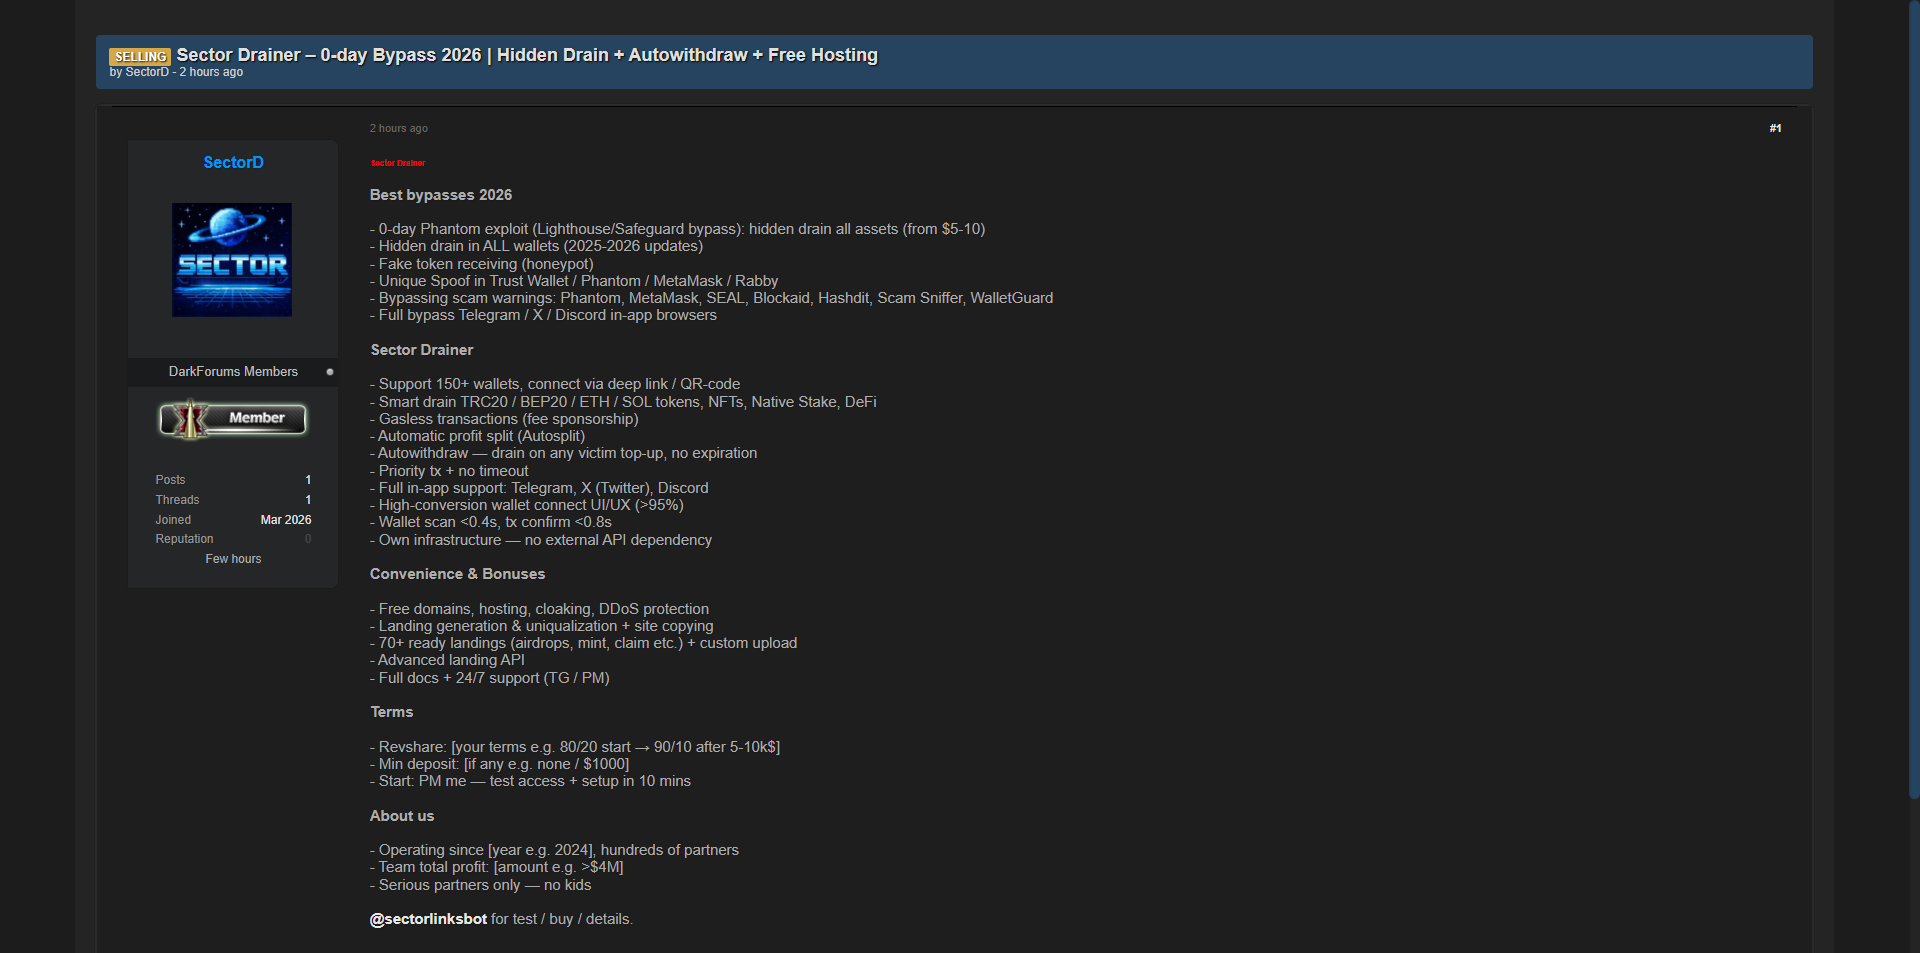
Task: Click the page vertical scrollbar
Action: [x=1914, y=400]
